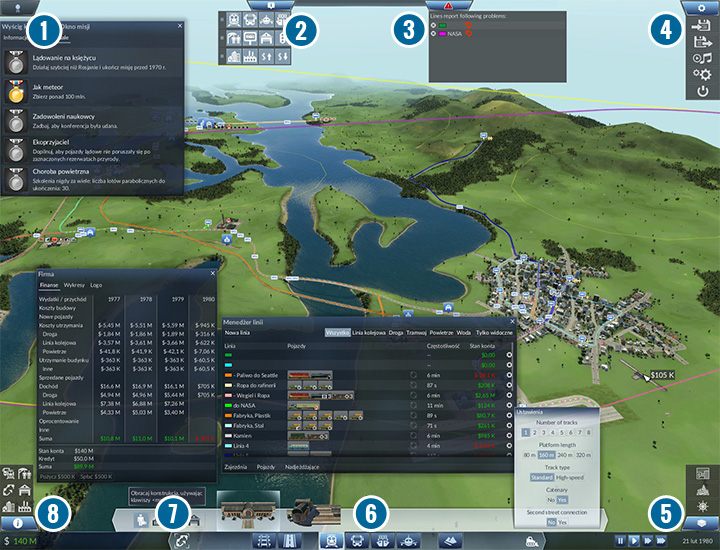Image resolution: width=720 pixels, height=550 pixels.
Task: Expand the warning alerts panel at top
Action: [x=447, y=6]
